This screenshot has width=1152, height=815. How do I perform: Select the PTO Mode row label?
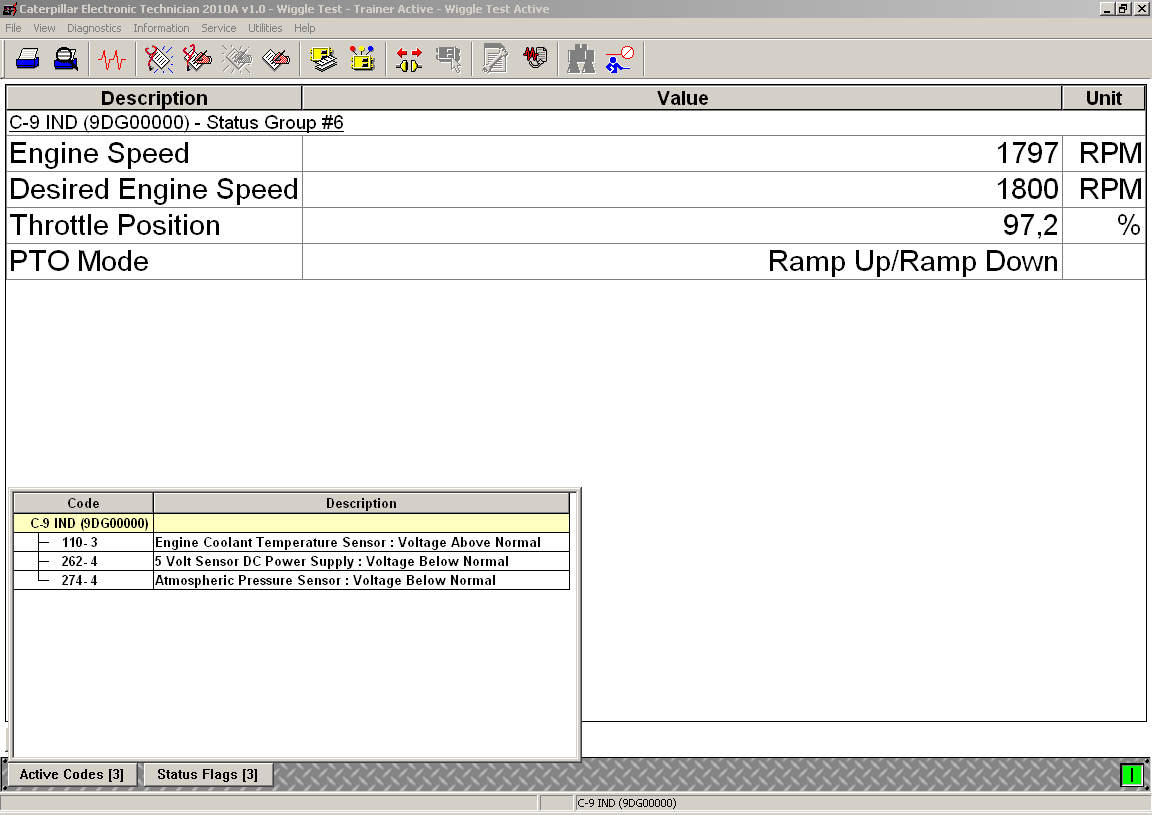(x=79, y=262)
